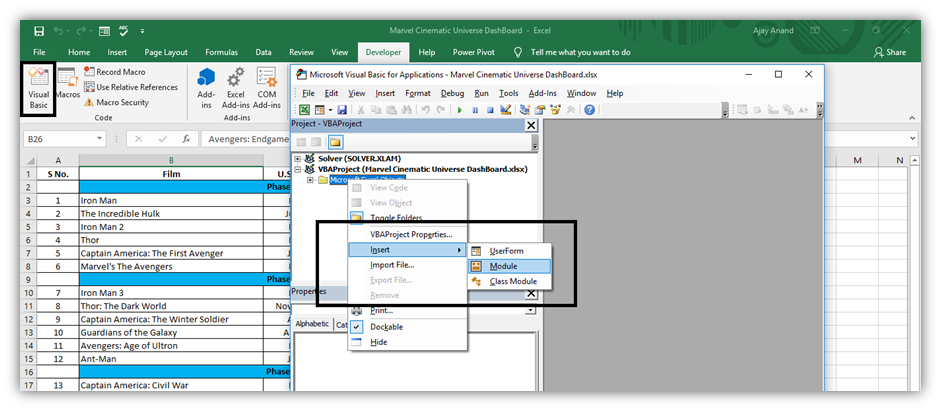
Task: Click Toggle Folders icon in Project pane
Action: click(335, 142)
